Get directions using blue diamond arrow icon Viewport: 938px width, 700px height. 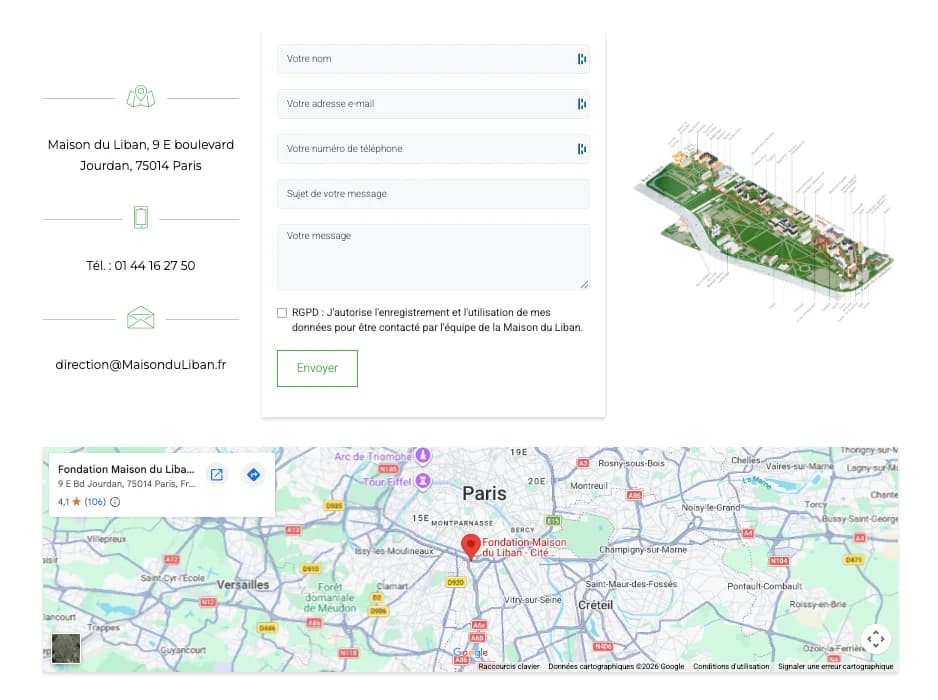(x=254, y=474)
